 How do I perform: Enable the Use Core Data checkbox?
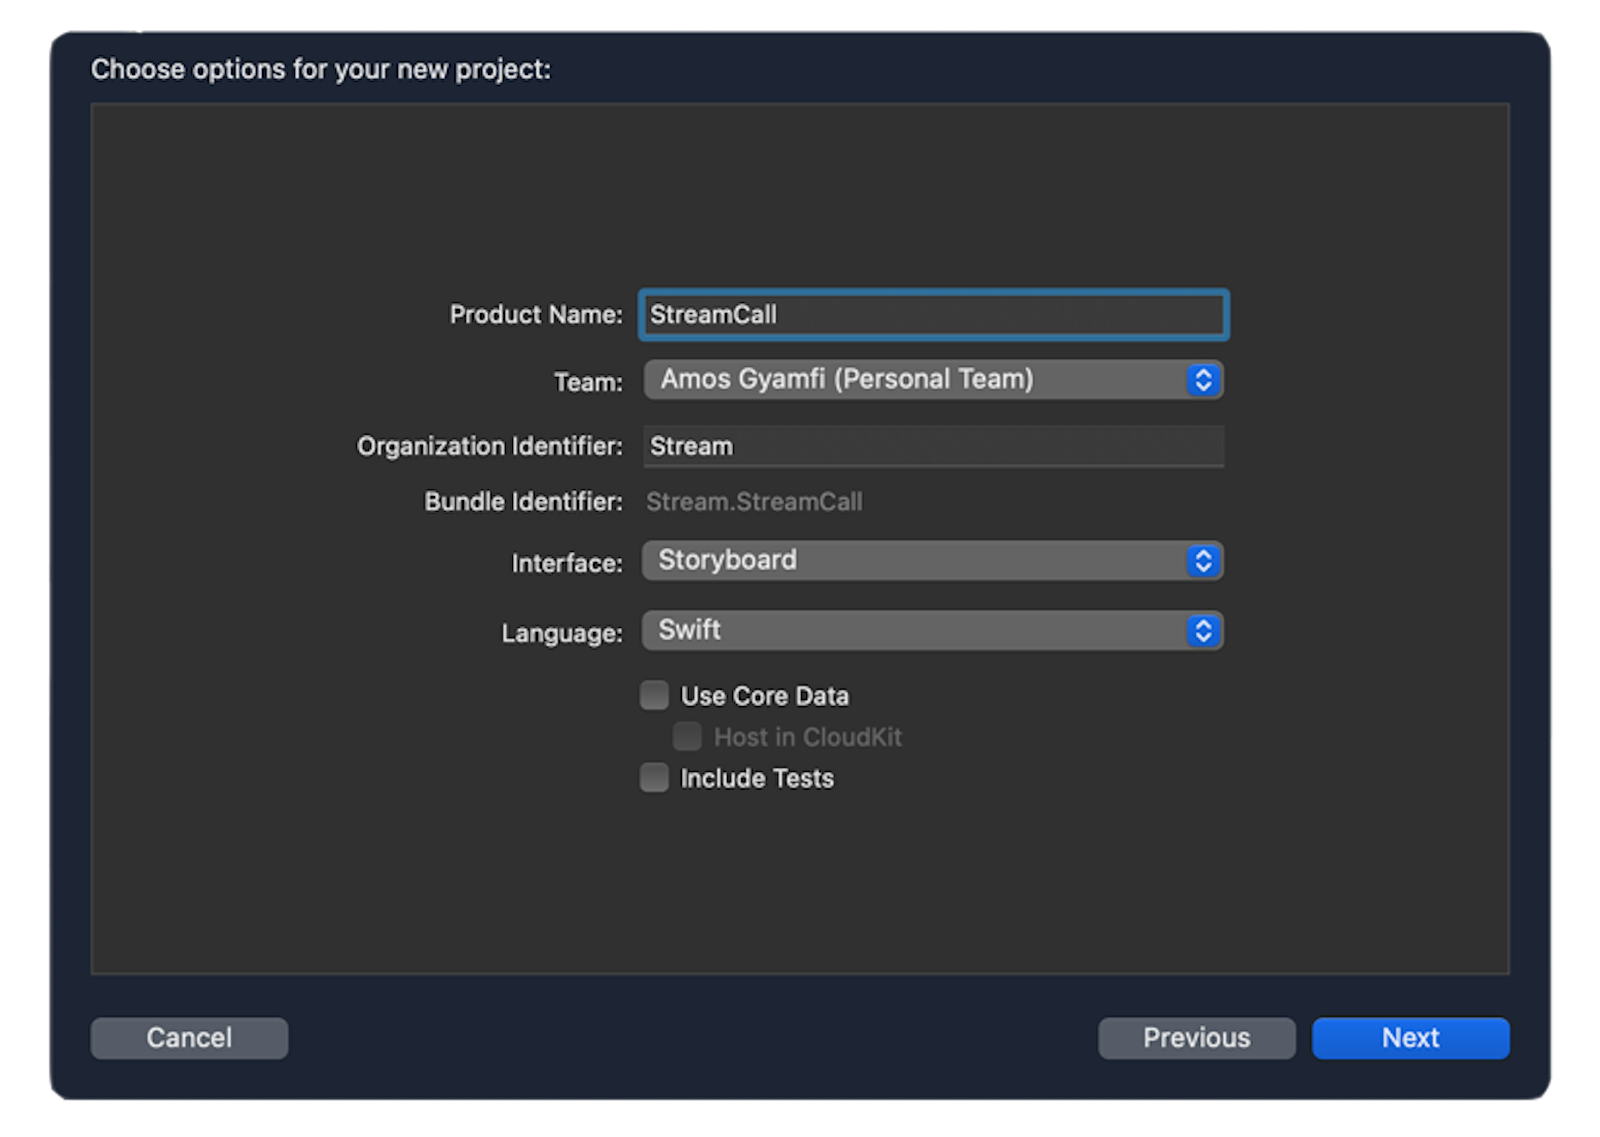[653, 694]
